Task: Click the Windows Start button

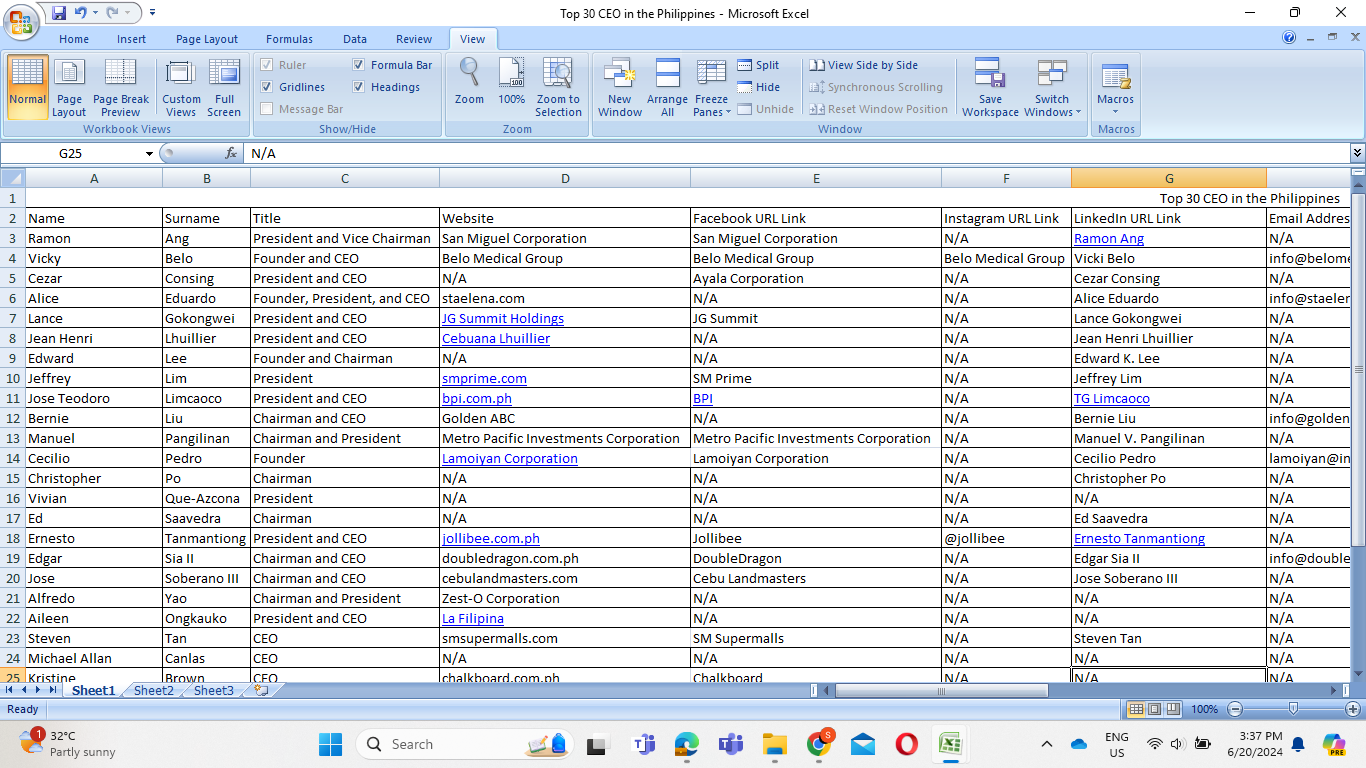Action: (x=330, y=744)
